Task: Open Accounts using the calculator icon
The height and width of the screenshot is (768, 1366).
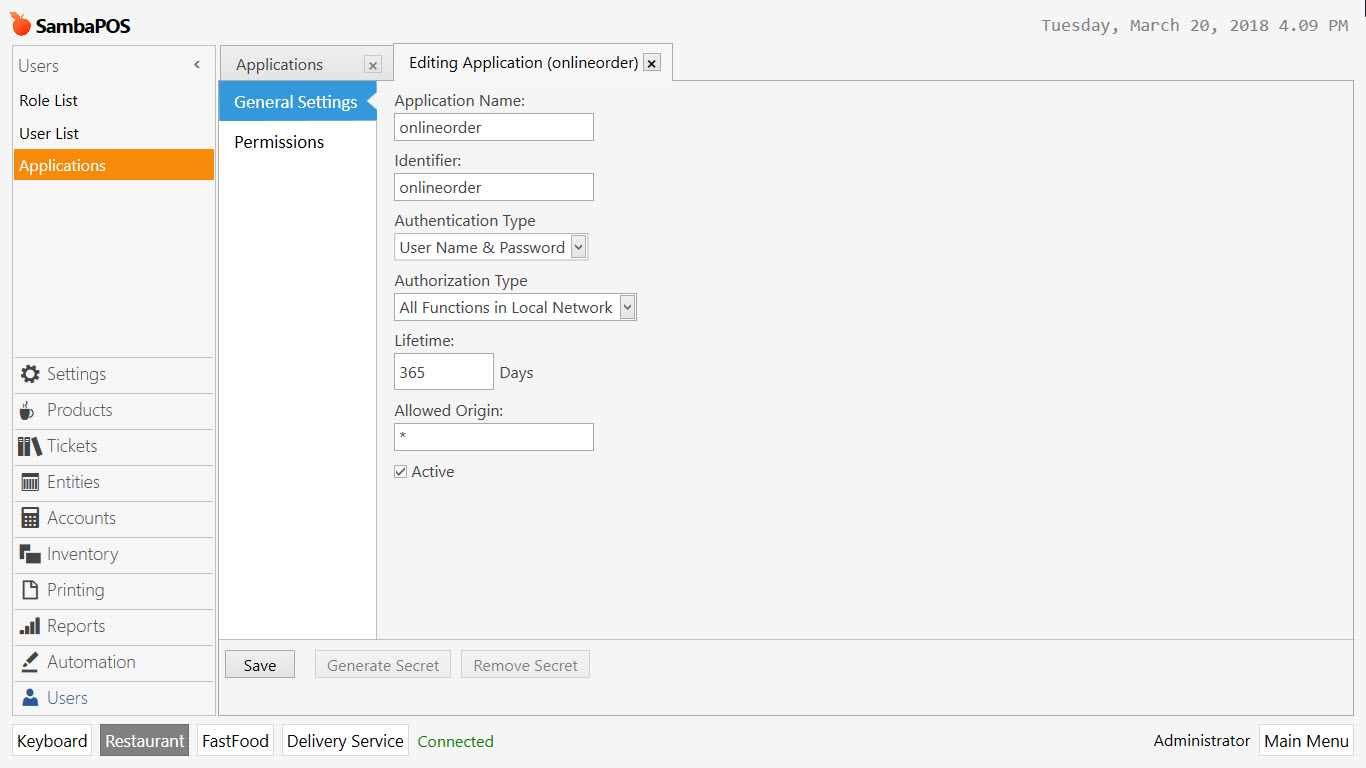Action: (x=30, y=519)
